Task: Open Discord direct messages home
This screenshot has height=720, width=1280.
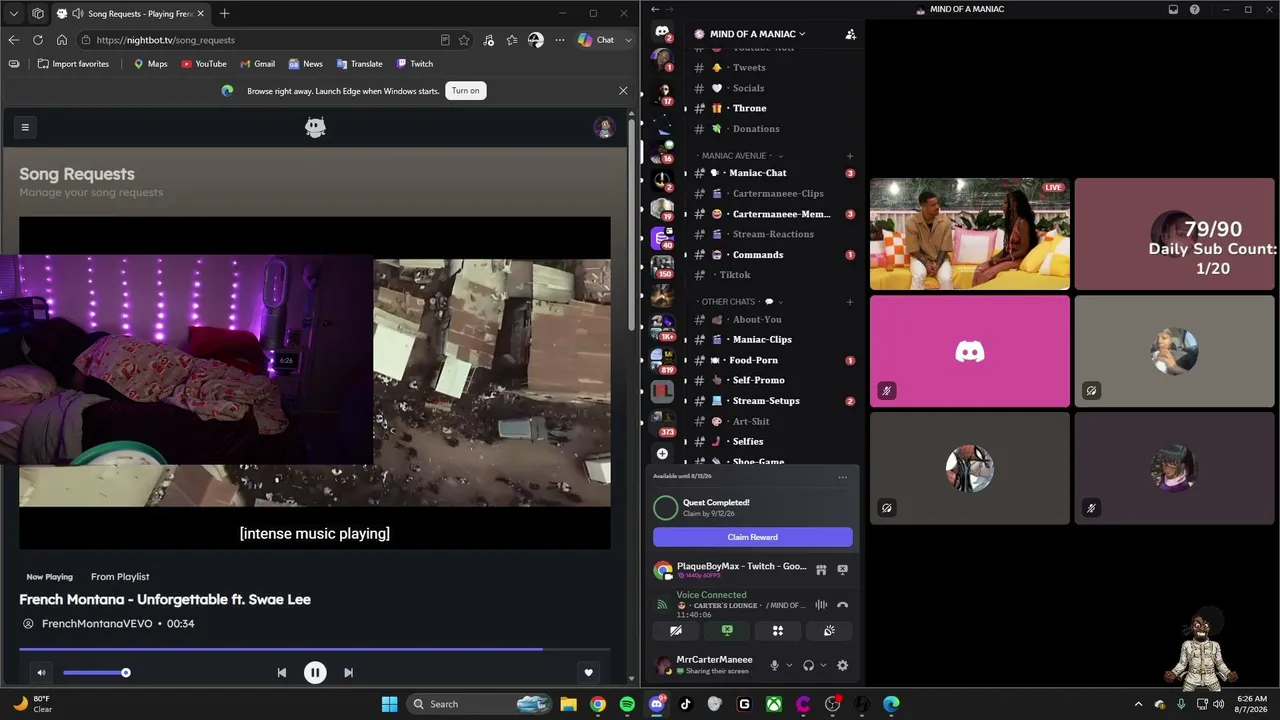Action: pyautogui.click(x=662, y=32)
